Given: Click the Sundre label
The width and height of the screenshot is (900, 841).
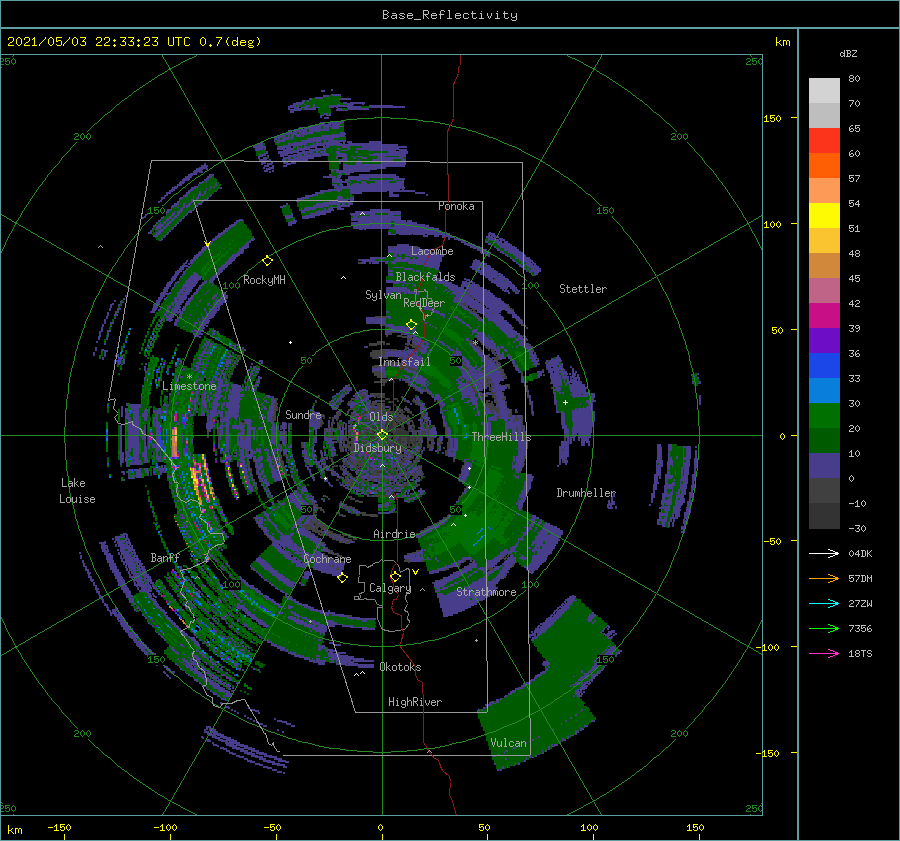Looking at the screenshot, I should coord(303,414).
